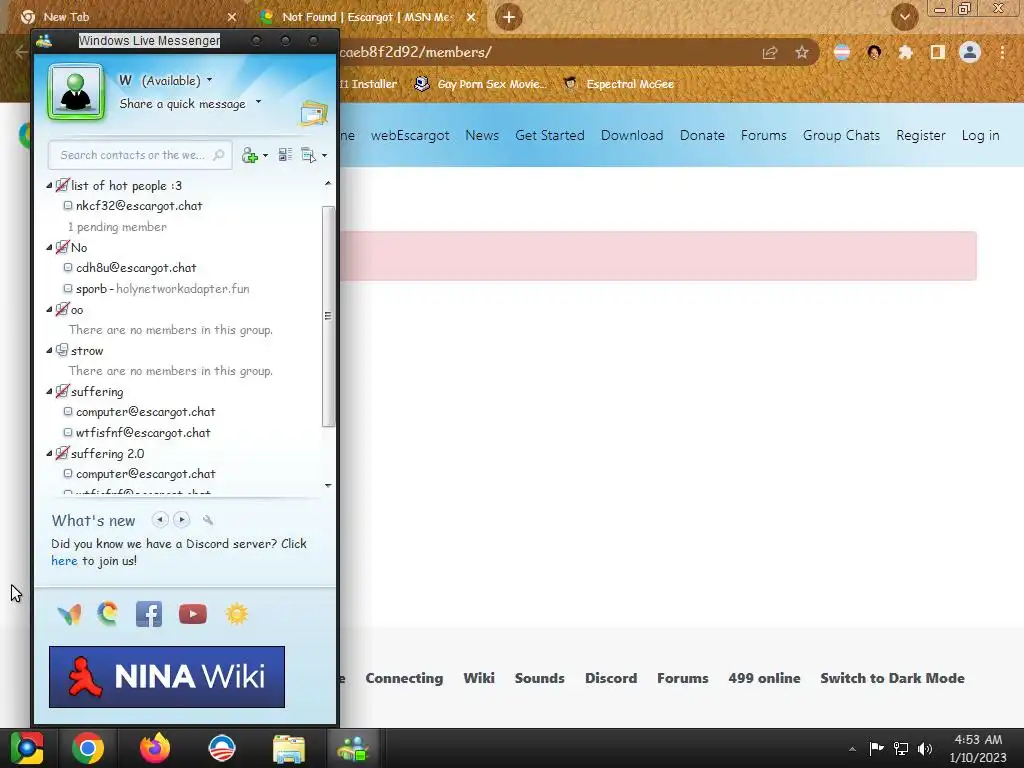Collapse the 'strow' group
This screenshot has width=1024, height=768.
pos(50,351)
